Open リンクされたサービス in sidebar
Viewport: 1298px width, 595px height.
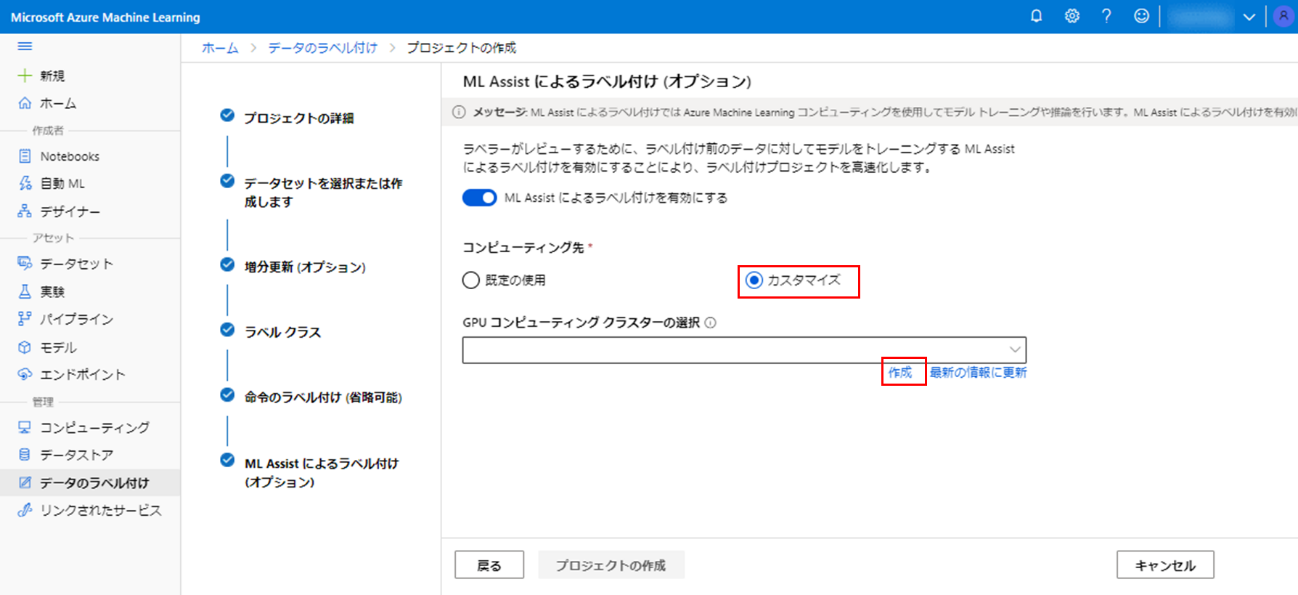[101, 510]
